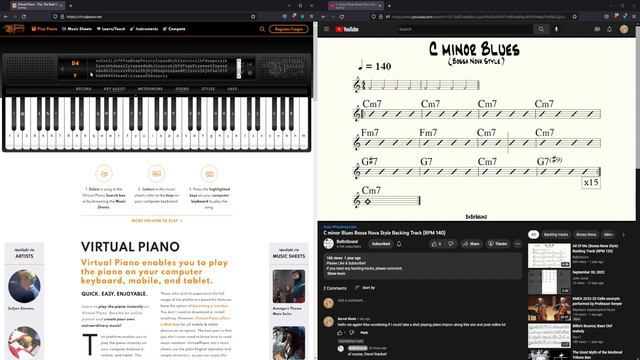Click YouTube browser reload button
Viewport: 640px width, 360px height.
click(x=342, y=17)
